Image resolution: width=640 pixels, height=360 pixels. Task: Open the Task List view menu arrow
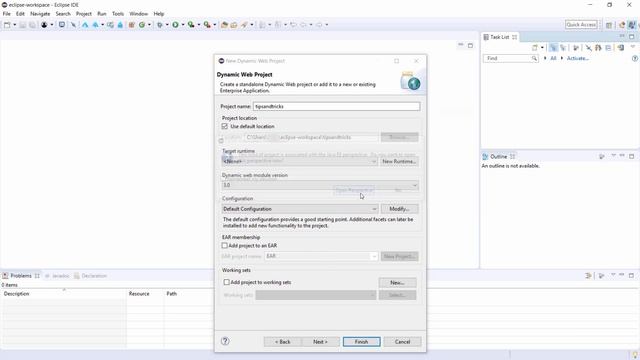click(633, 47)
